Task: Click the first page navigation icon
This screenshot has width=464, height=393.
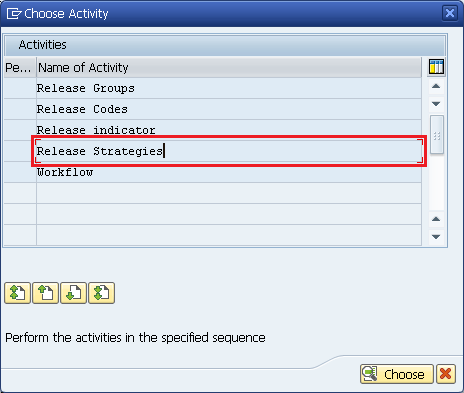Action: (x=17, y=293)
